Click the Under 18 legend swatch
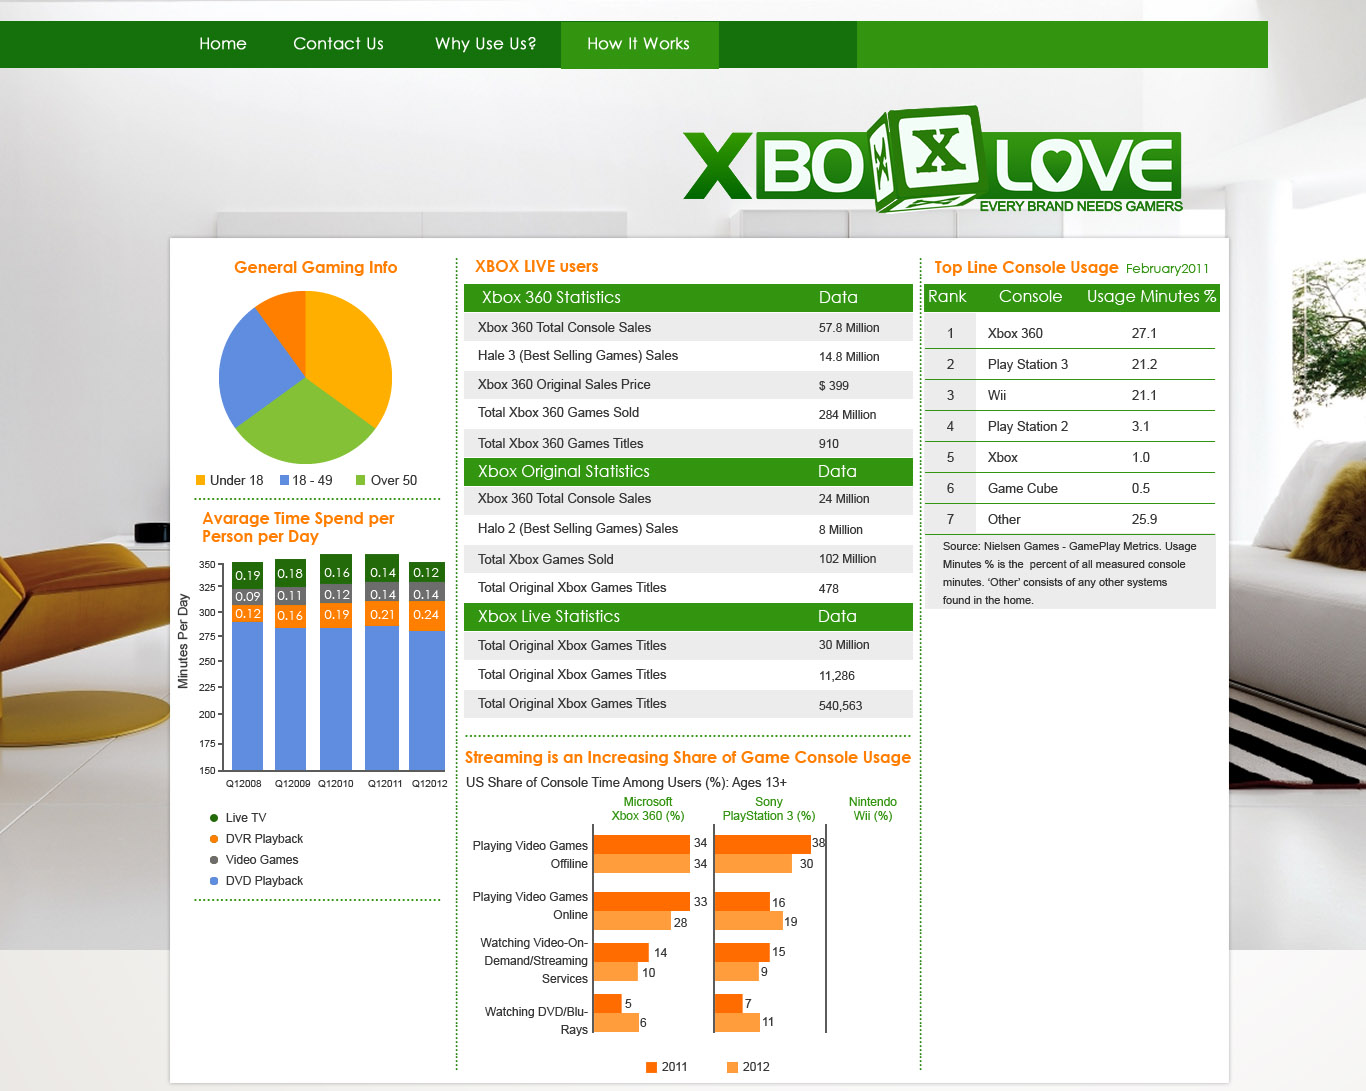The width and height of the screenshot is (1366, 1091). pyautogui.click(x=201, y=480)
